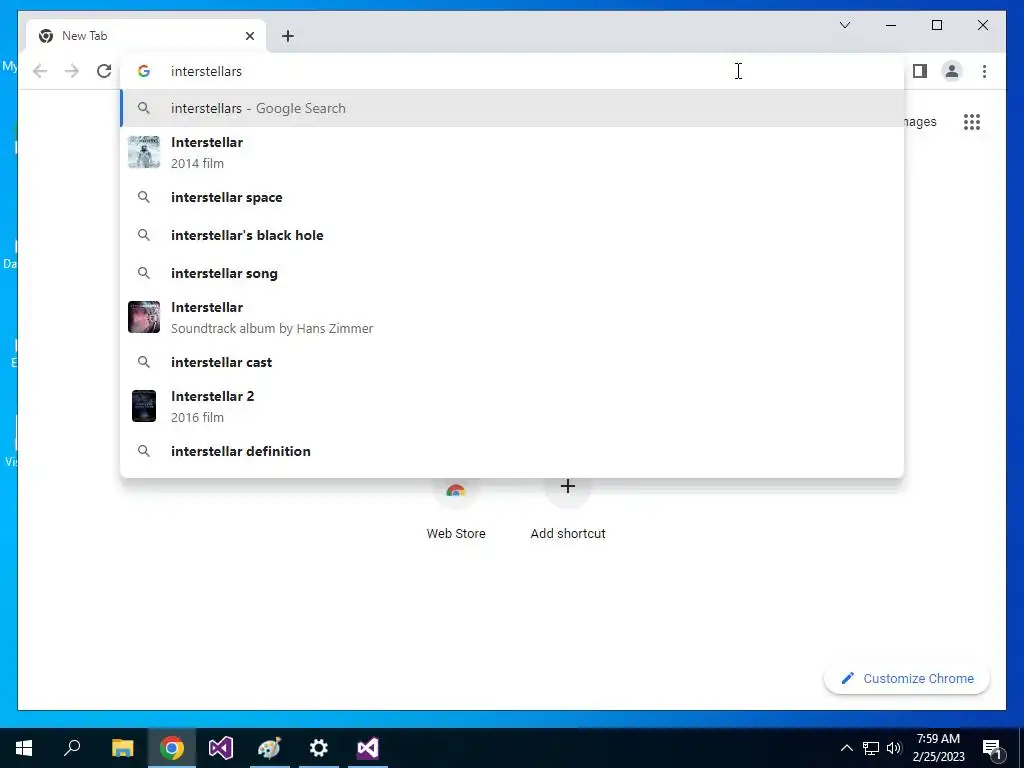Click the browser back arrow
Image resolution: width=1024 pixels, height=768 pixels.
click(x=40, y=71)
